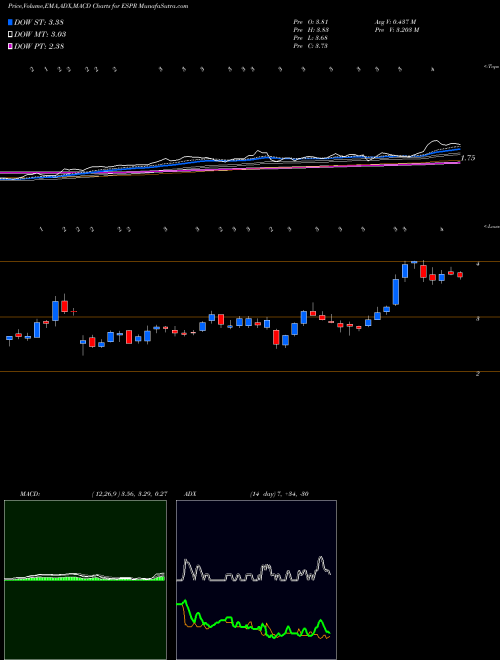Click the white DOW MT legend swatch

click(x=10, y=35)
